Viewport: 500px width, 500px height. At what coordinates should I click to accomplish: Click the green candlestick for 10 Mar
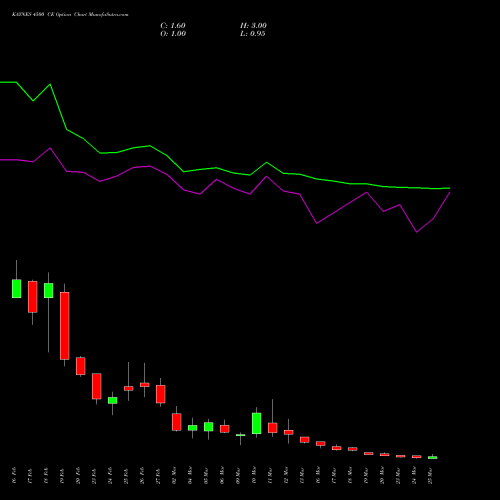point(257,423)
